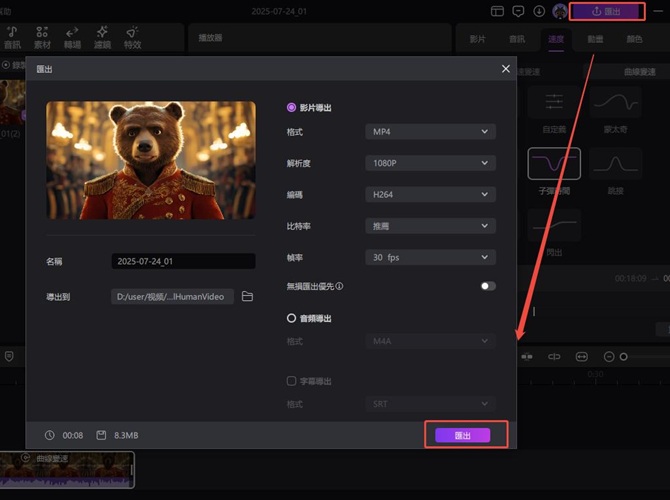Click the 播放器 player panel title
The image size is (670, 500).
210,38
